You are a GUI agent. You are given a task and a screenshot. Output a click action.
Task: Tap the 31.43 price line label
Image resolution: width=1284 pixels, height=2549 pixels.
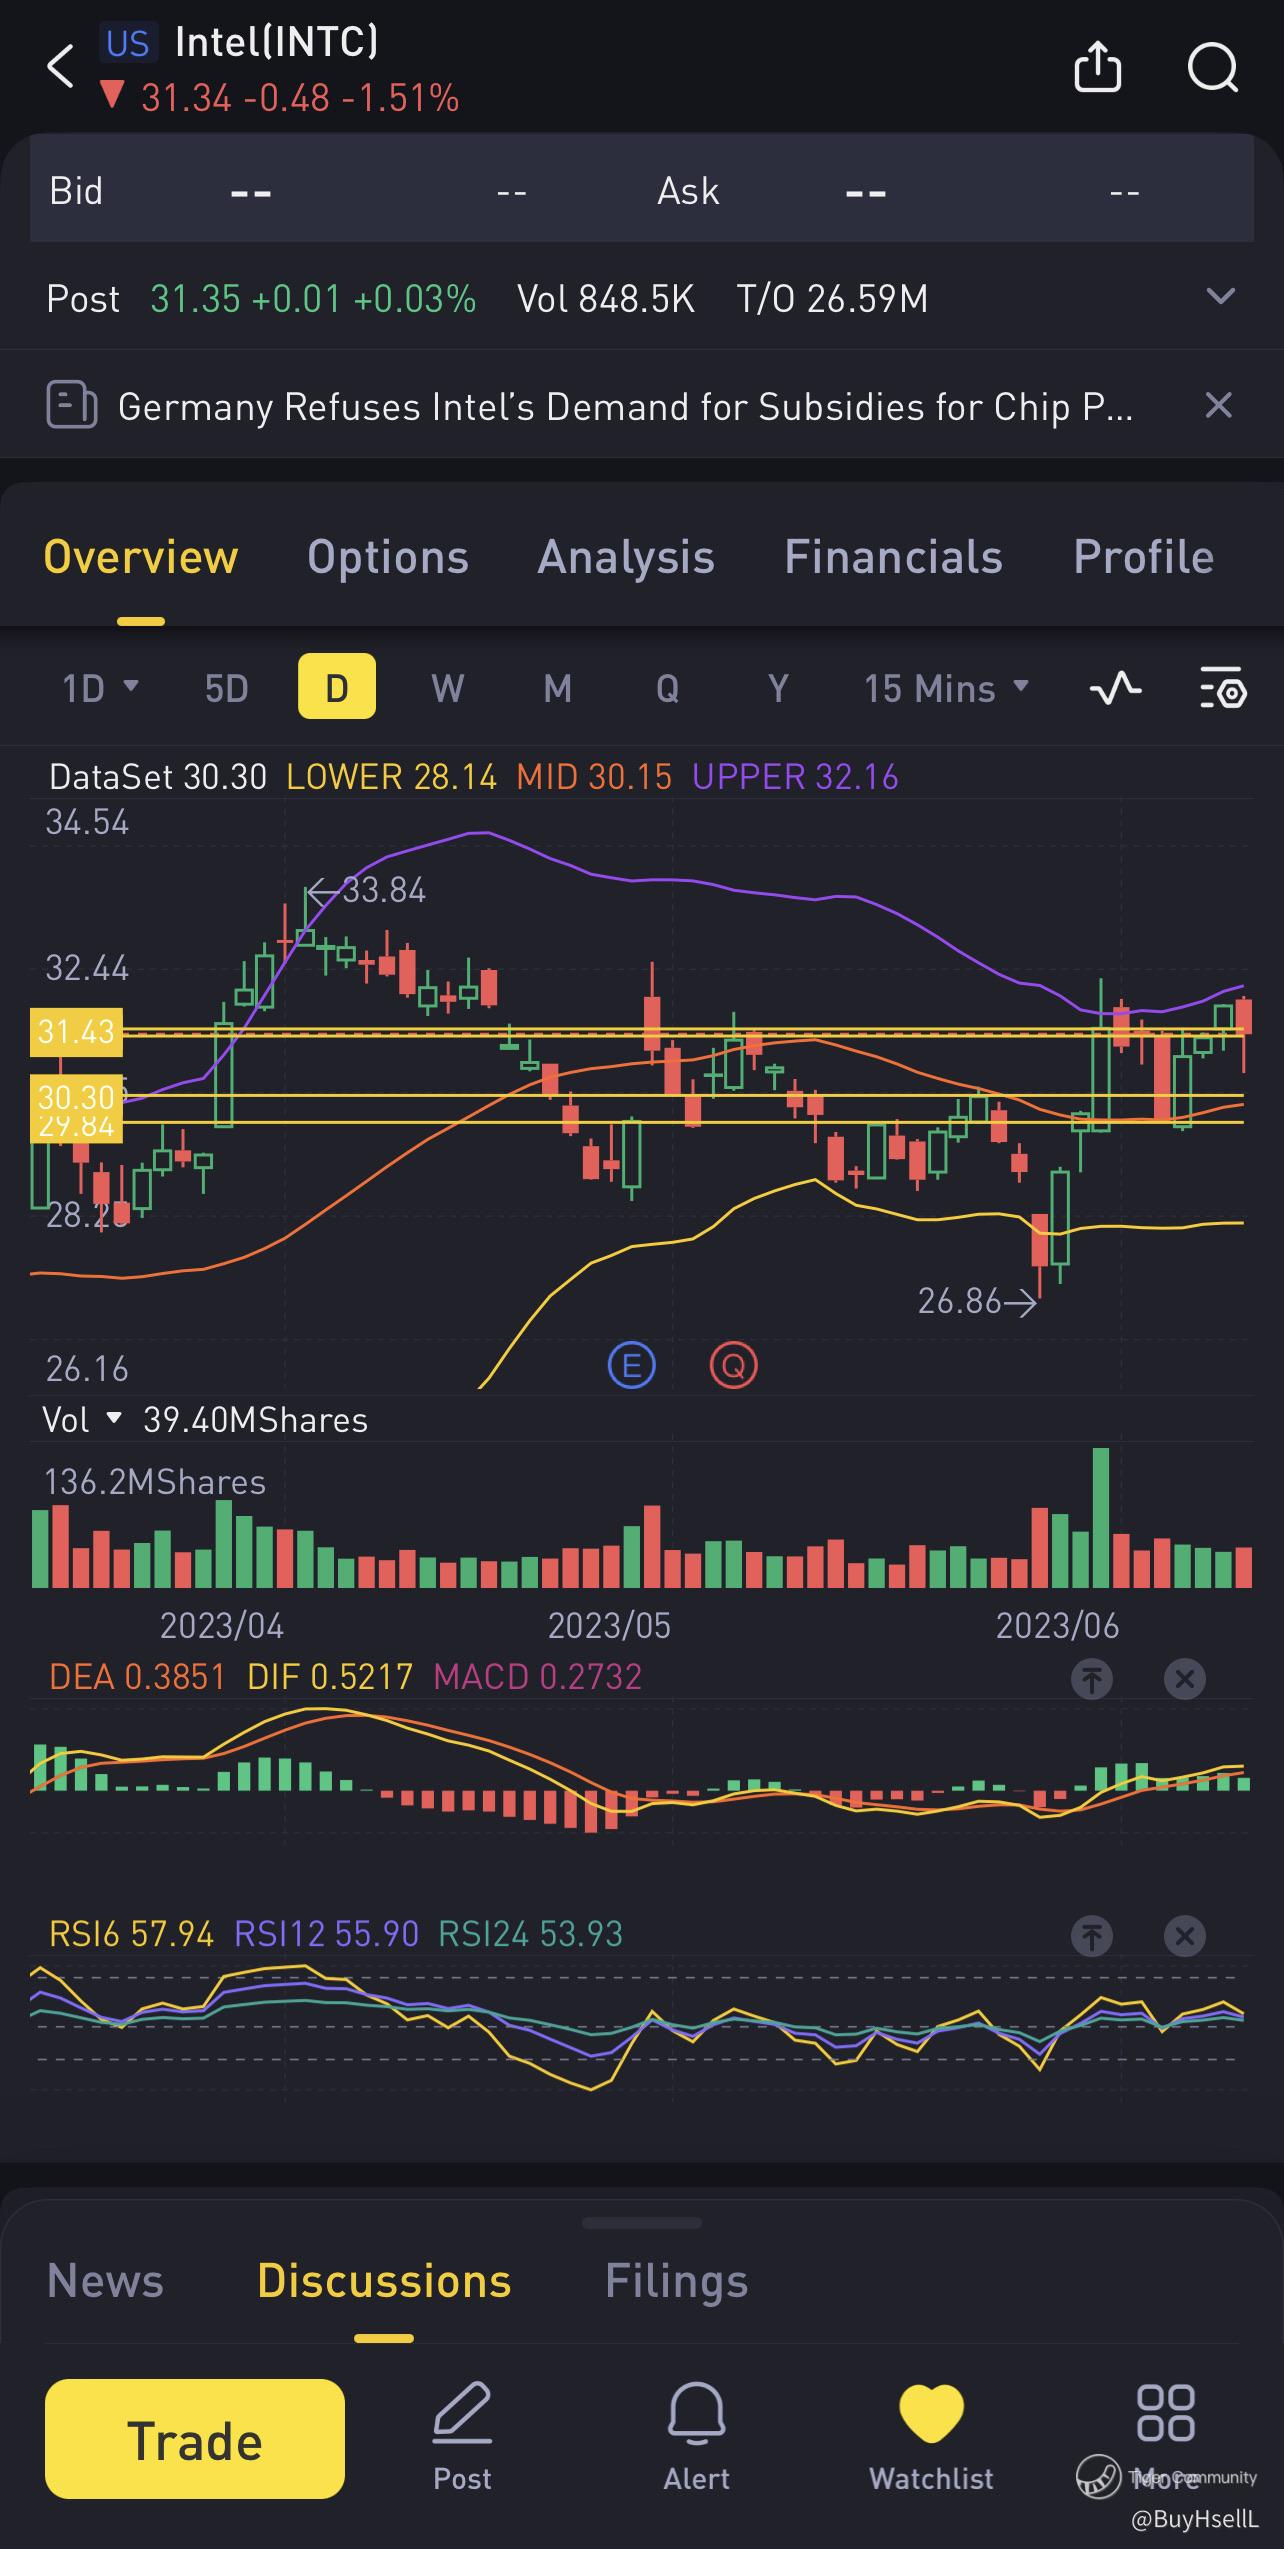[76, 1031]
